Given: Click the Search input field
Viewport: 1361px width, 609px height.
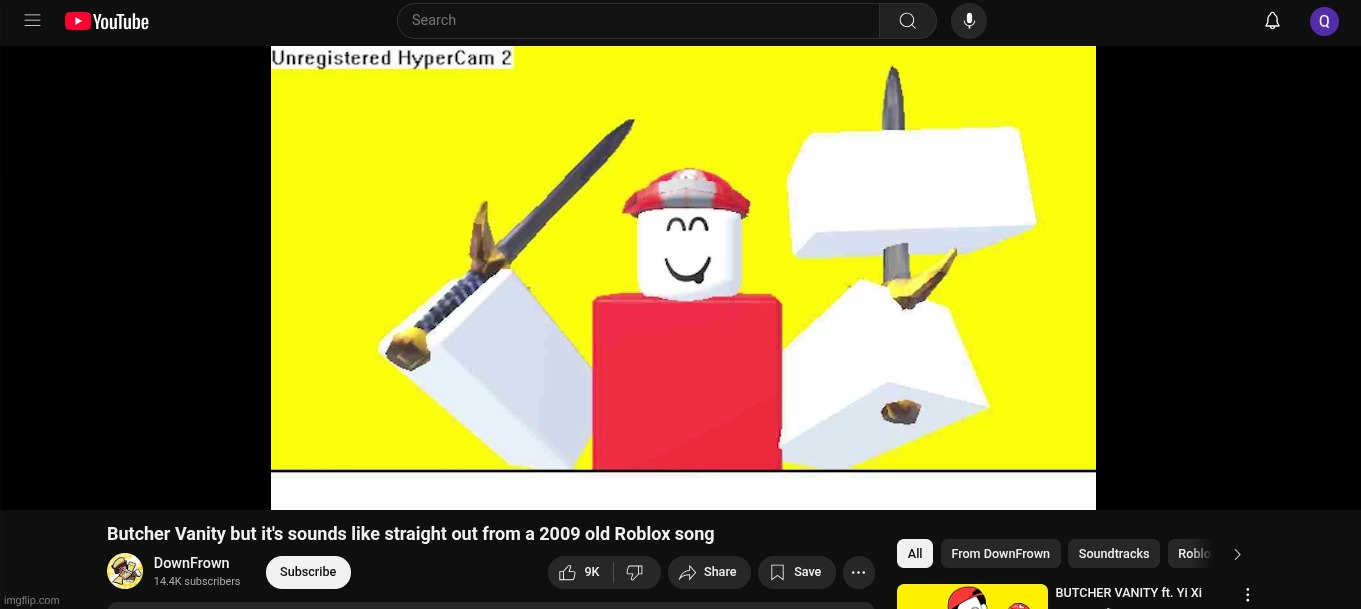Looking at the screenshot, I should pyautogui.click(x=638, y=21).
